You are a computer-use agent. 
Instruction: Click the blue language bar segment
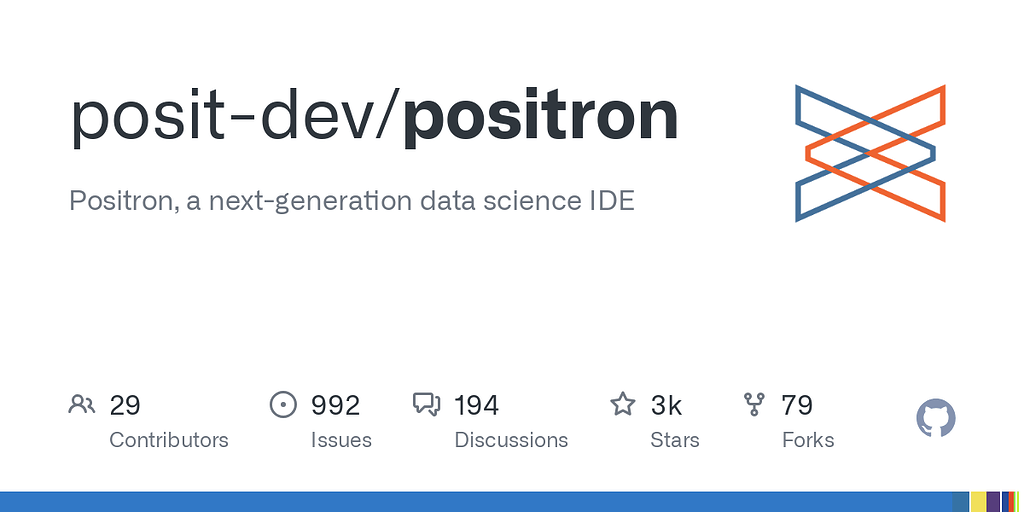point(475,502)
